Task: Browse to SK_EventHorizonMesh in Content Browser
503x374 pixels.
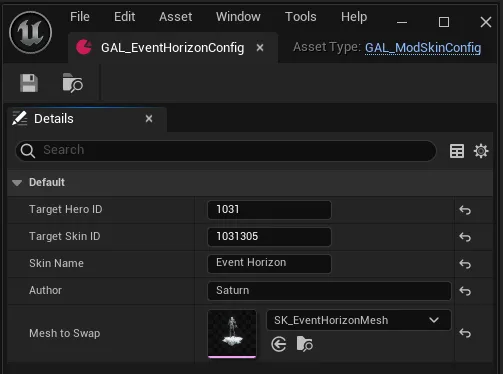Action: tap(304, 344)
